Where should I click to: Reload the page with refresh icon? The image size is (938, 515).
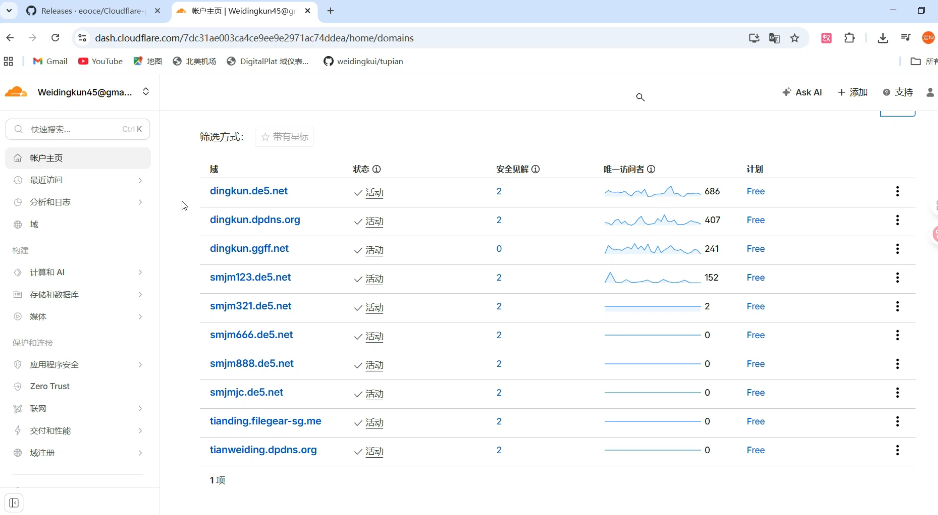click(55, 38)
